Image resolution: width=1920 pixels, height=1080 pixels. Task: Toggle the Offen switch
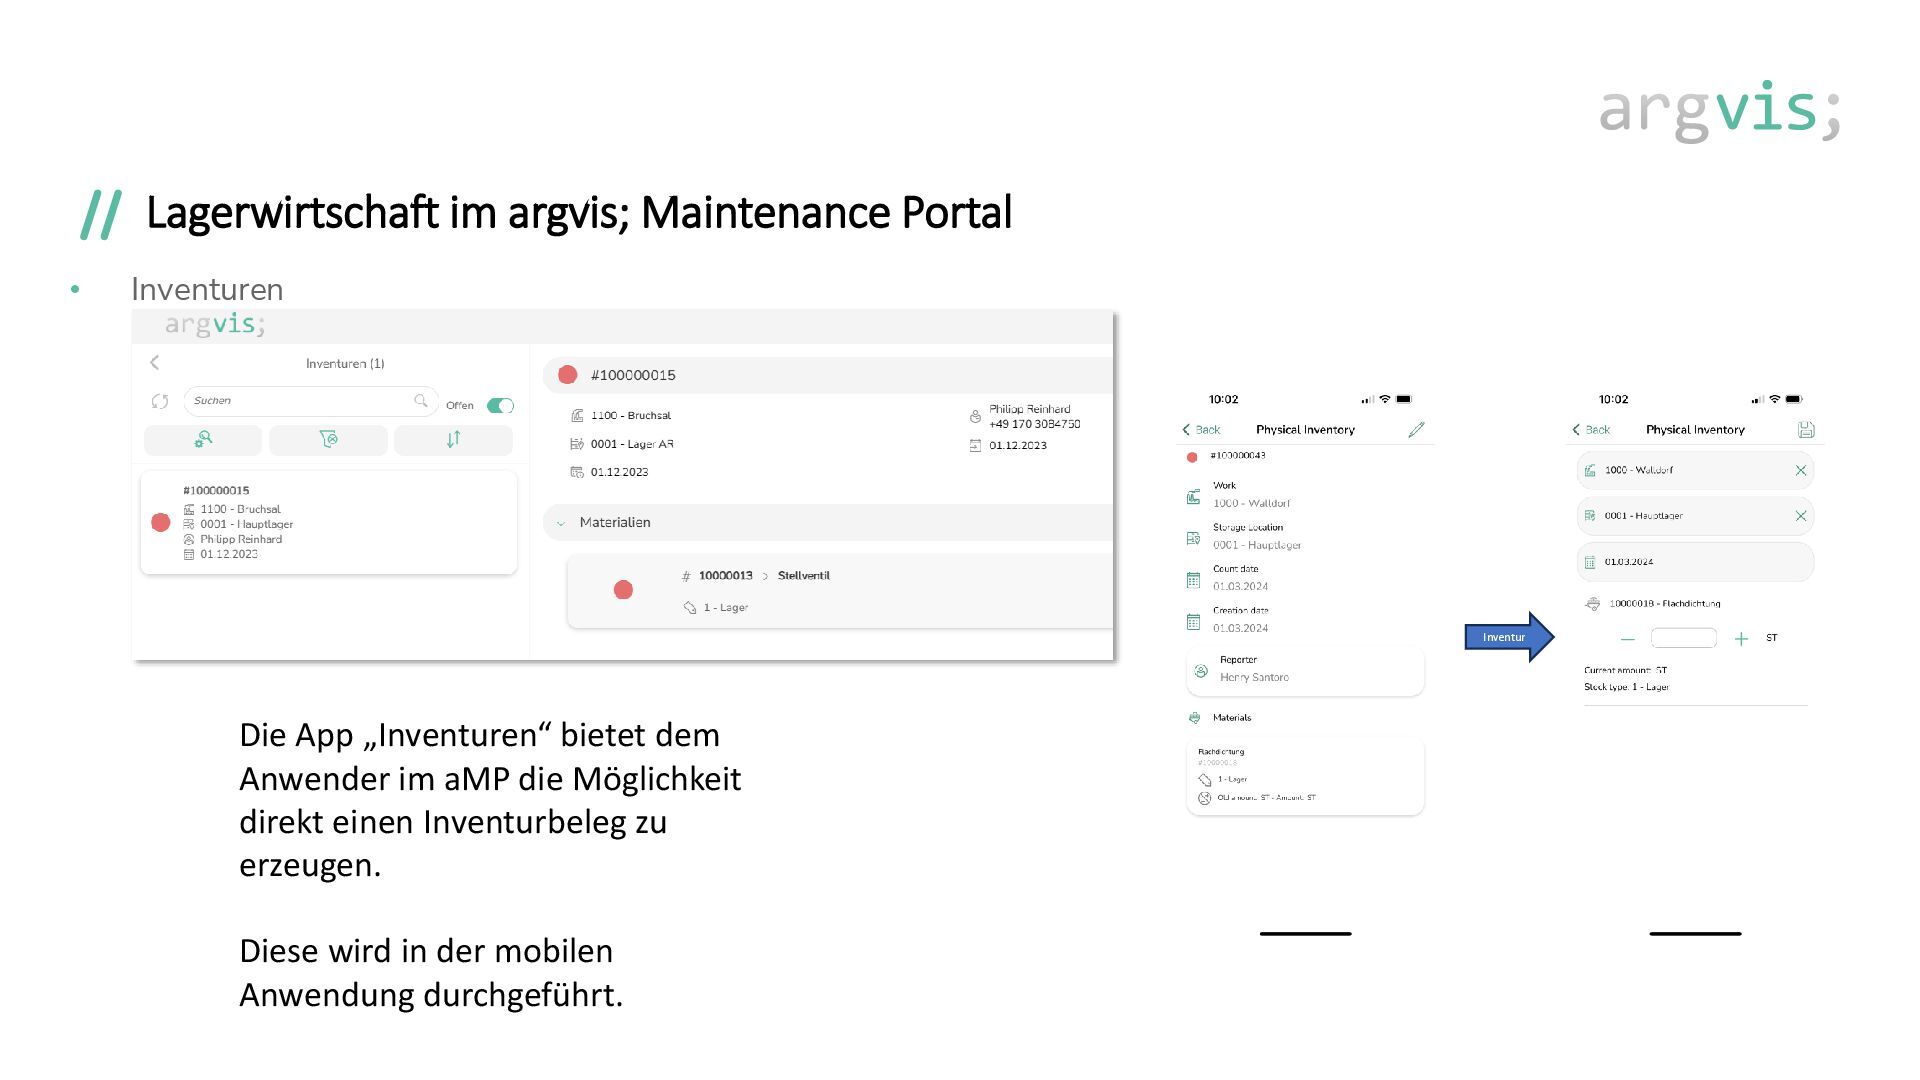(x=500, y=405)
